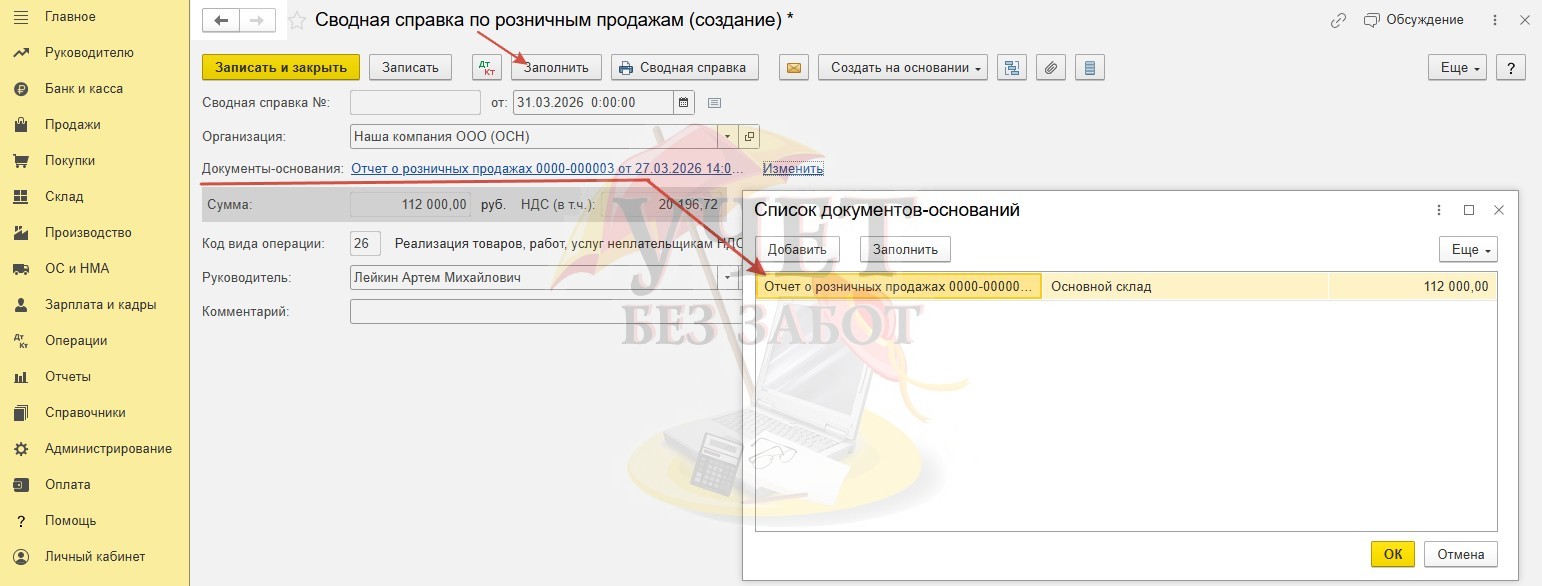
Task: Select the Отчет о розничных продажах row
Action: (x=897, y=287)
